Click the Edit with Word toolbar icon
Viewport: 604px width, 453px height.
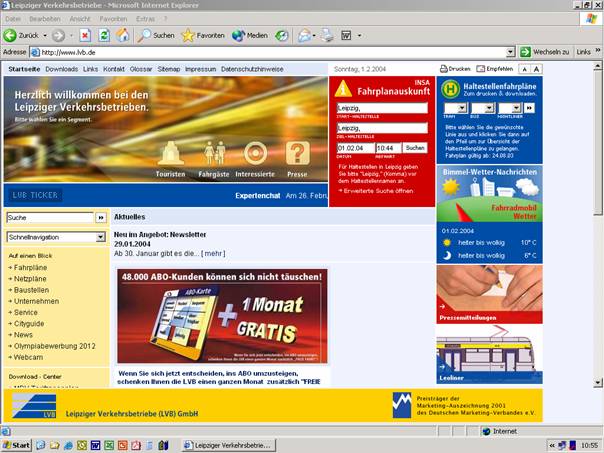[346, 36]
